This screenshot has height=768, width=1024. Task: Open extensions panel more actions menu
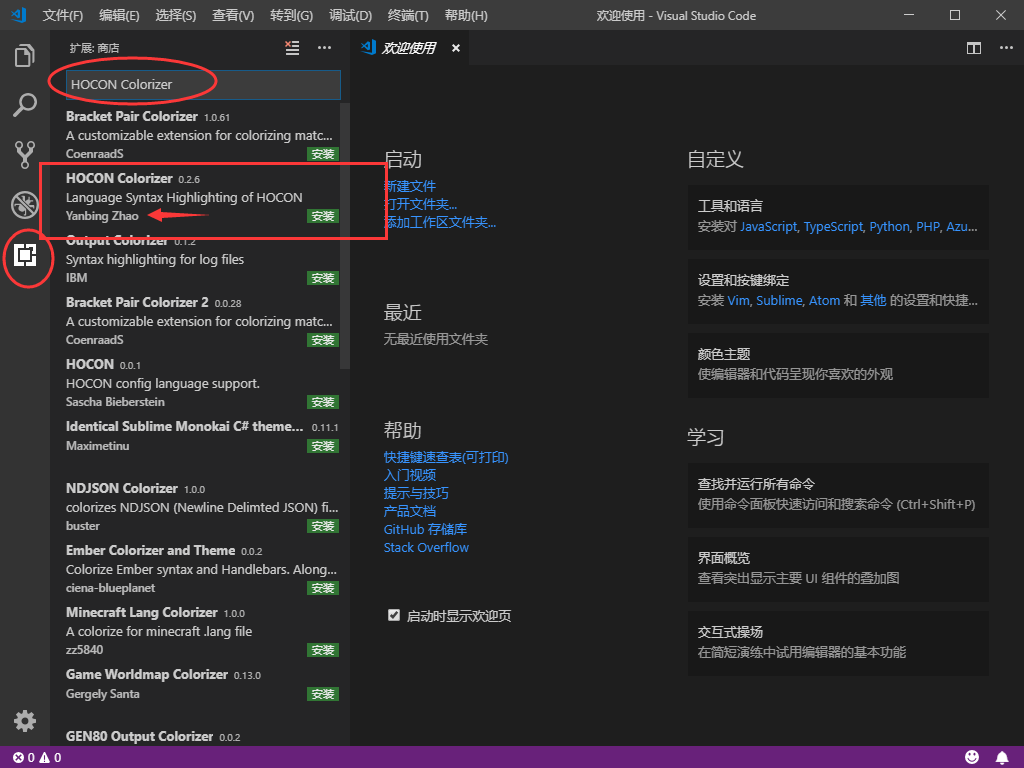[x=325, y=48]
